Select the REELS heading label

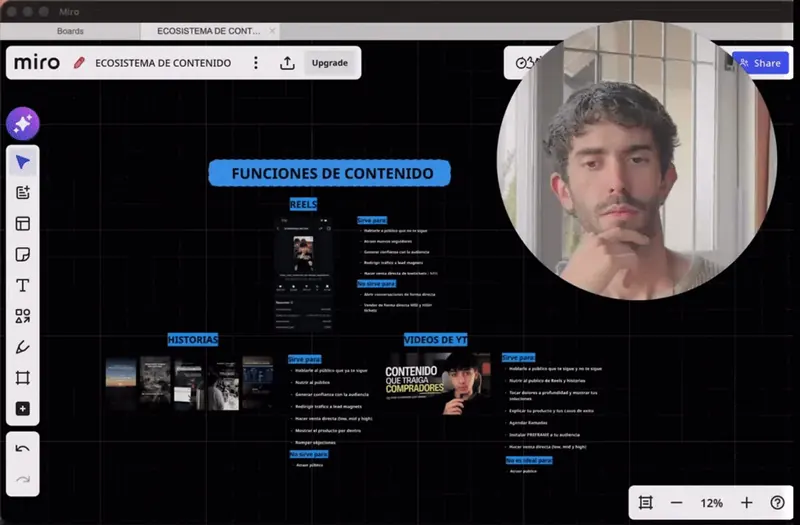(303, 204)
